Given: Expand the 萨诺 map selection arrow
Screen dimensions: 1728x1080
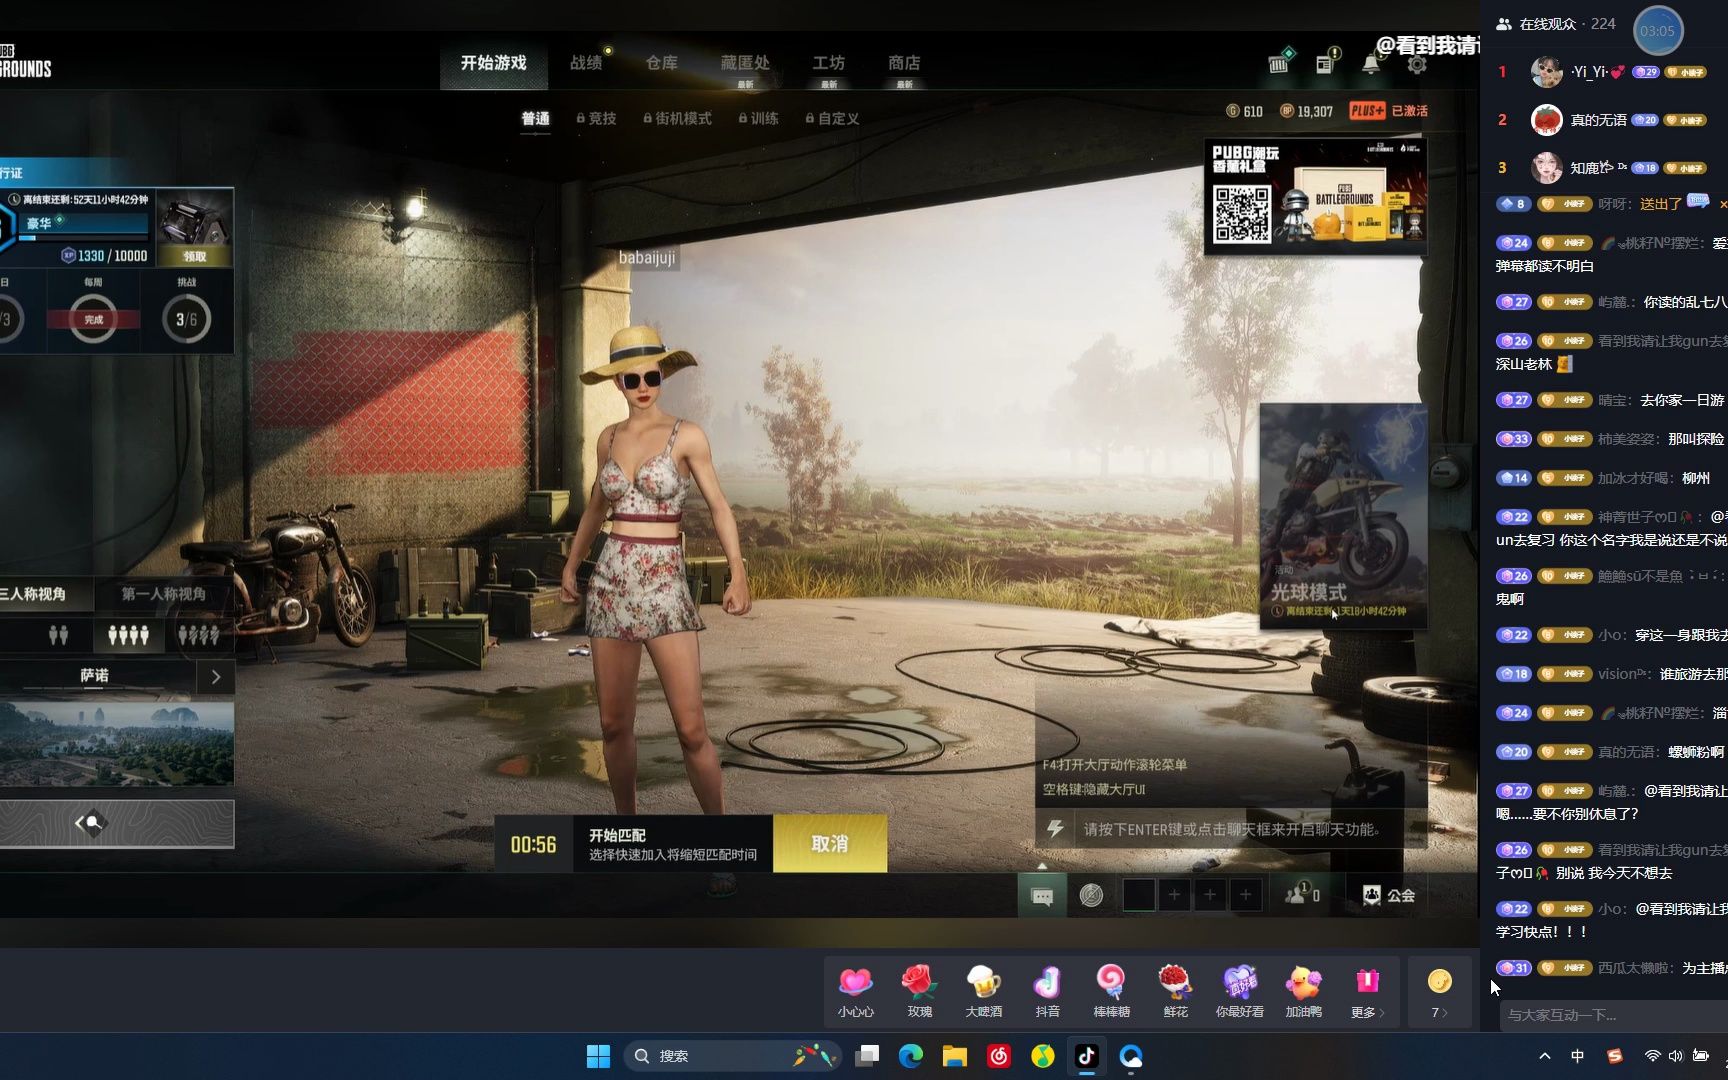Looking at the screenshot, I should click(216, 677).
